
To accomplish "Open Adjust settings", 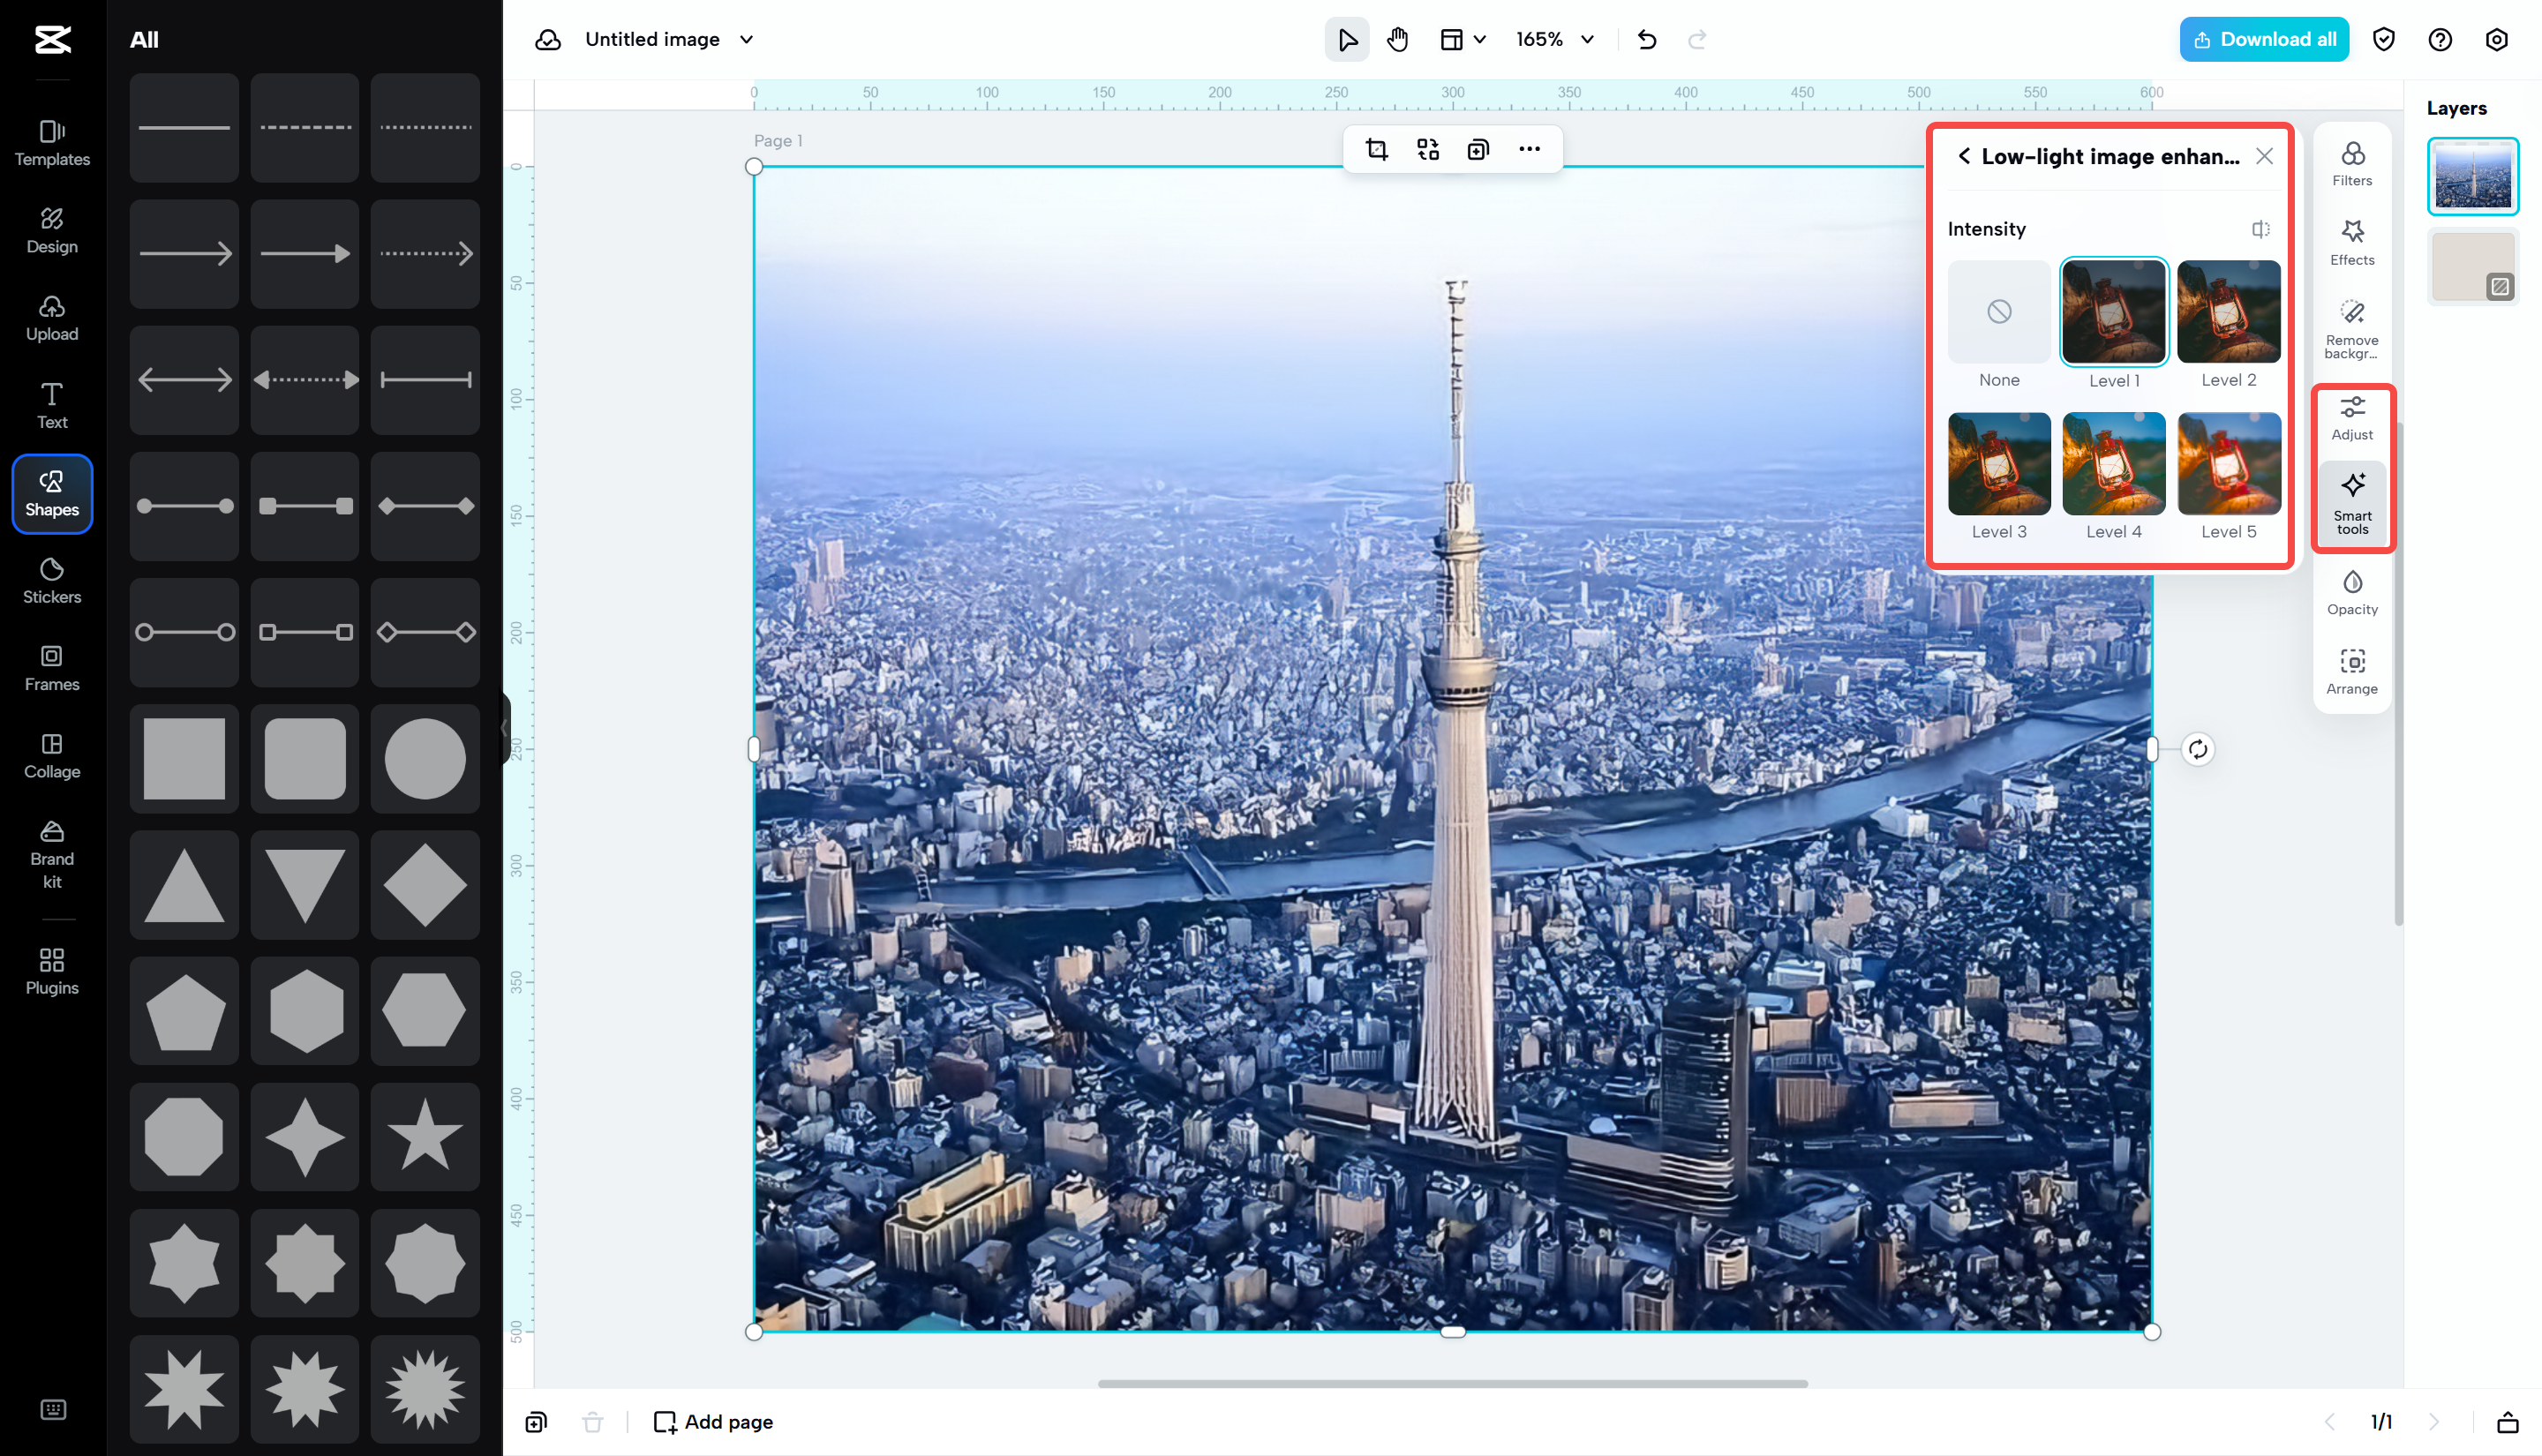I will click(x=2352, y=418).
